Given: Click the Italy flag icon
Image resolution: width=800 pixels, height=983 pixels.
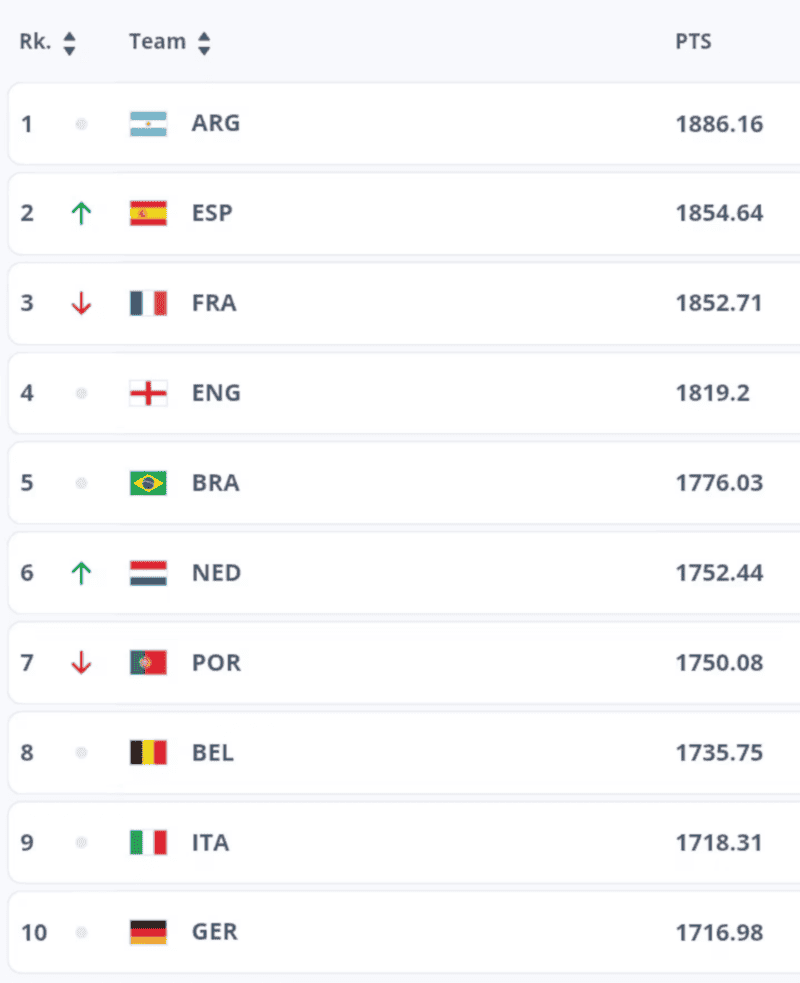Looking at the screenshot, I should tap(148, 842).
